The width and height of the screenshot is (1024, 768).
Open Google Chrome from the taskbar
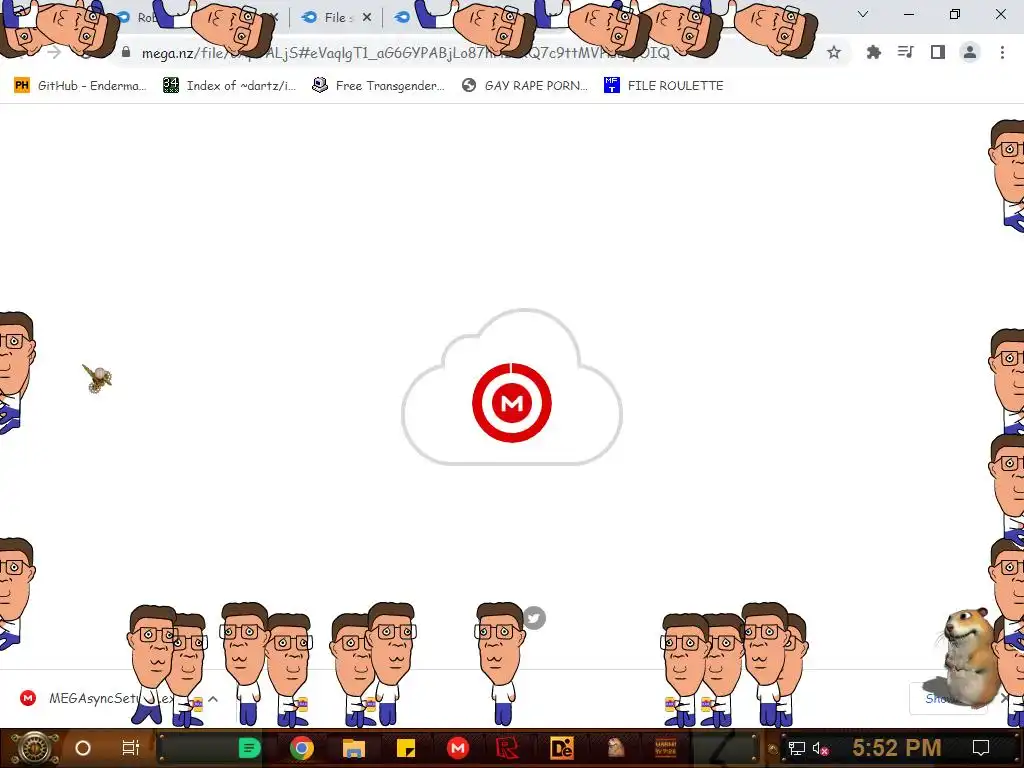click(x=302, y=748)
